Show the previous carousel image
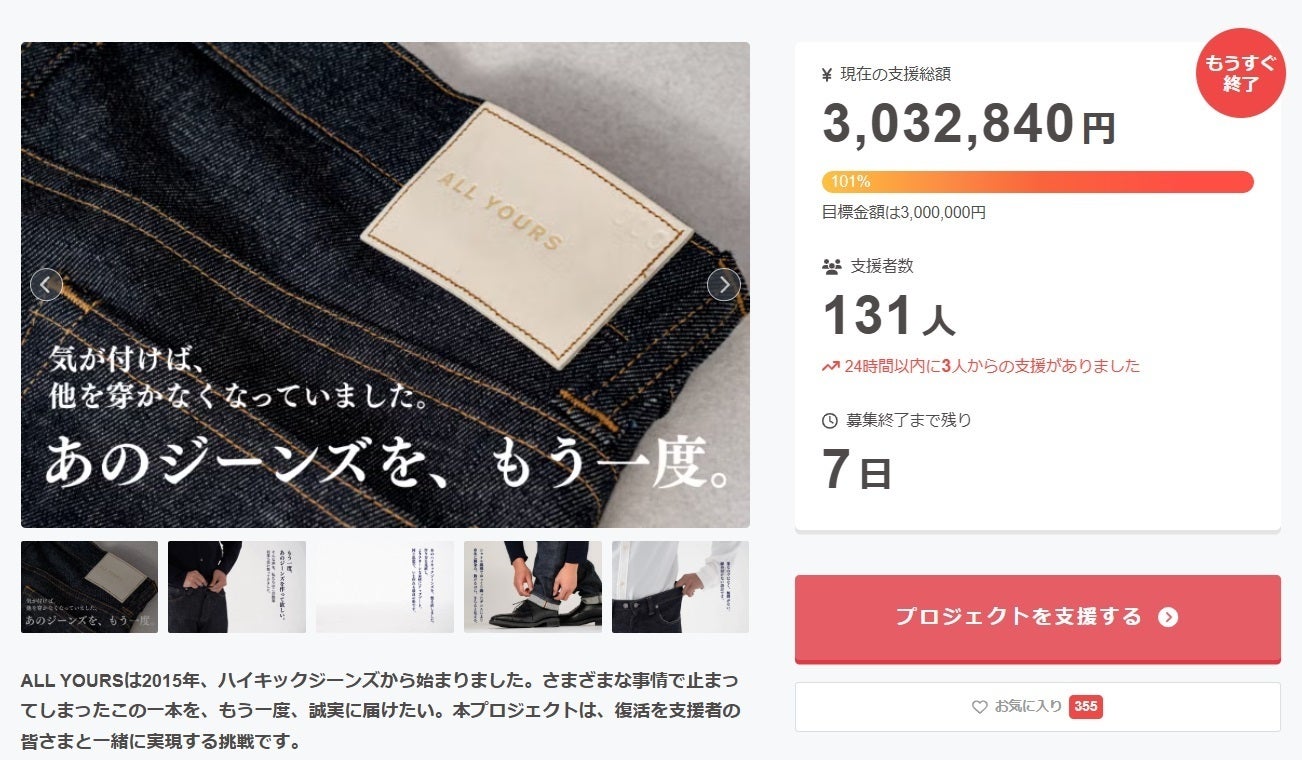Viewport: 1302px width, 760px height. click(x=46, y=285)
